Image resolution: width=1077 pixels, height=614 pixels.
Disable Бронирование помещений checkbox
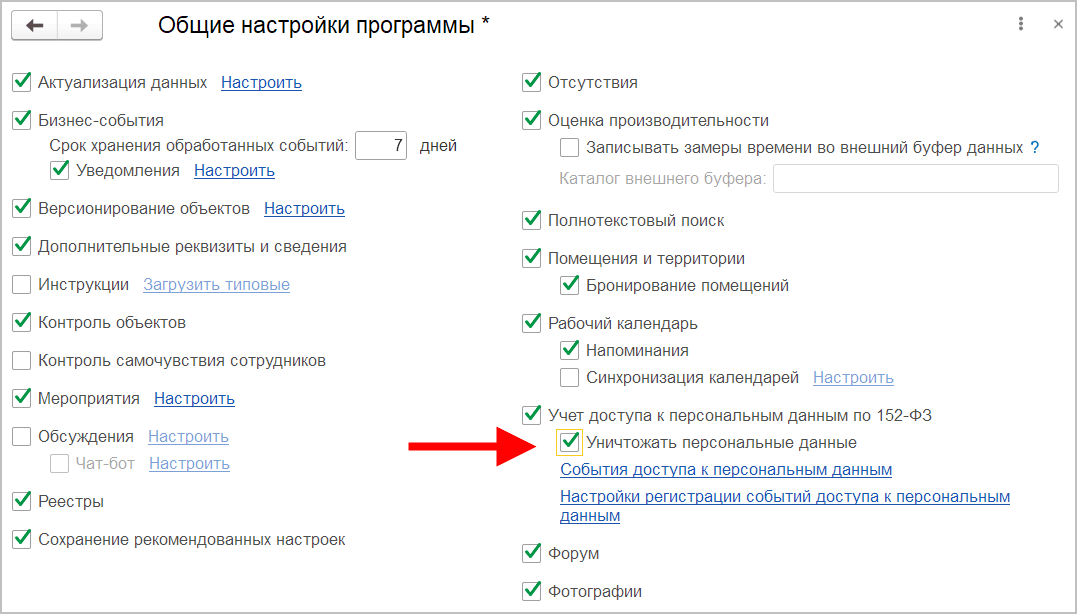(570, 286)
